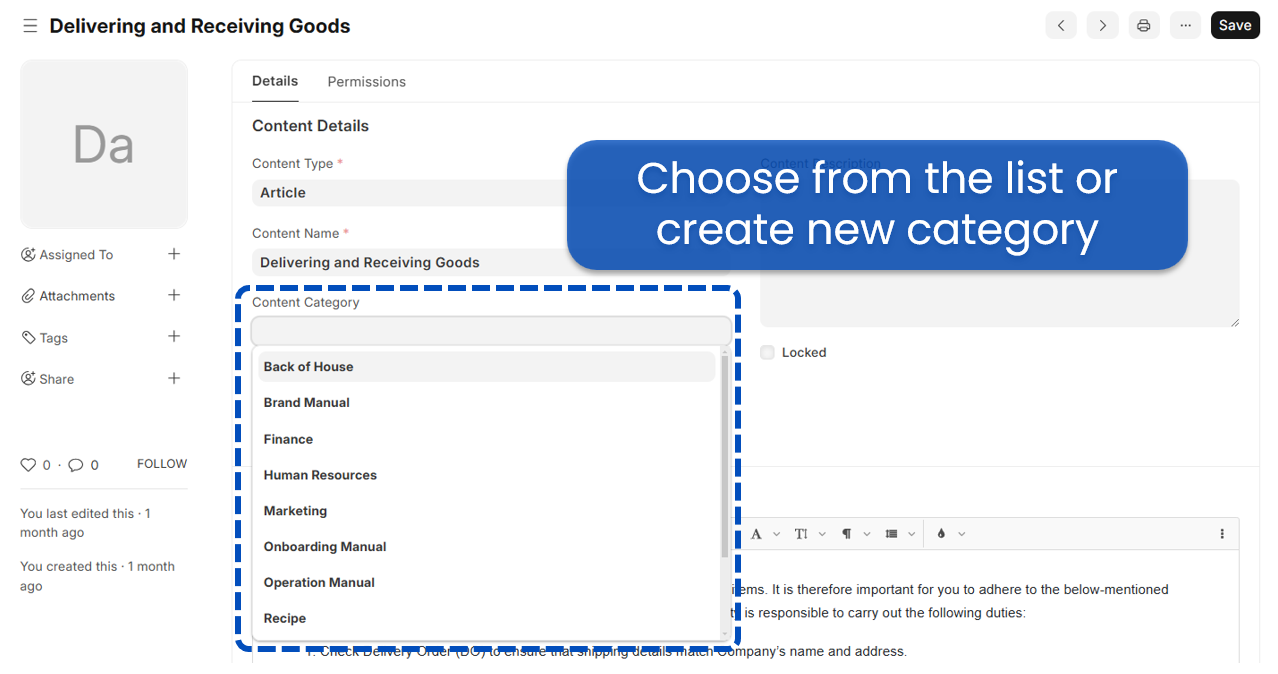Add an attachment with plus icon
Viewport: 1278px width, 674px height.
pos(174,295)
